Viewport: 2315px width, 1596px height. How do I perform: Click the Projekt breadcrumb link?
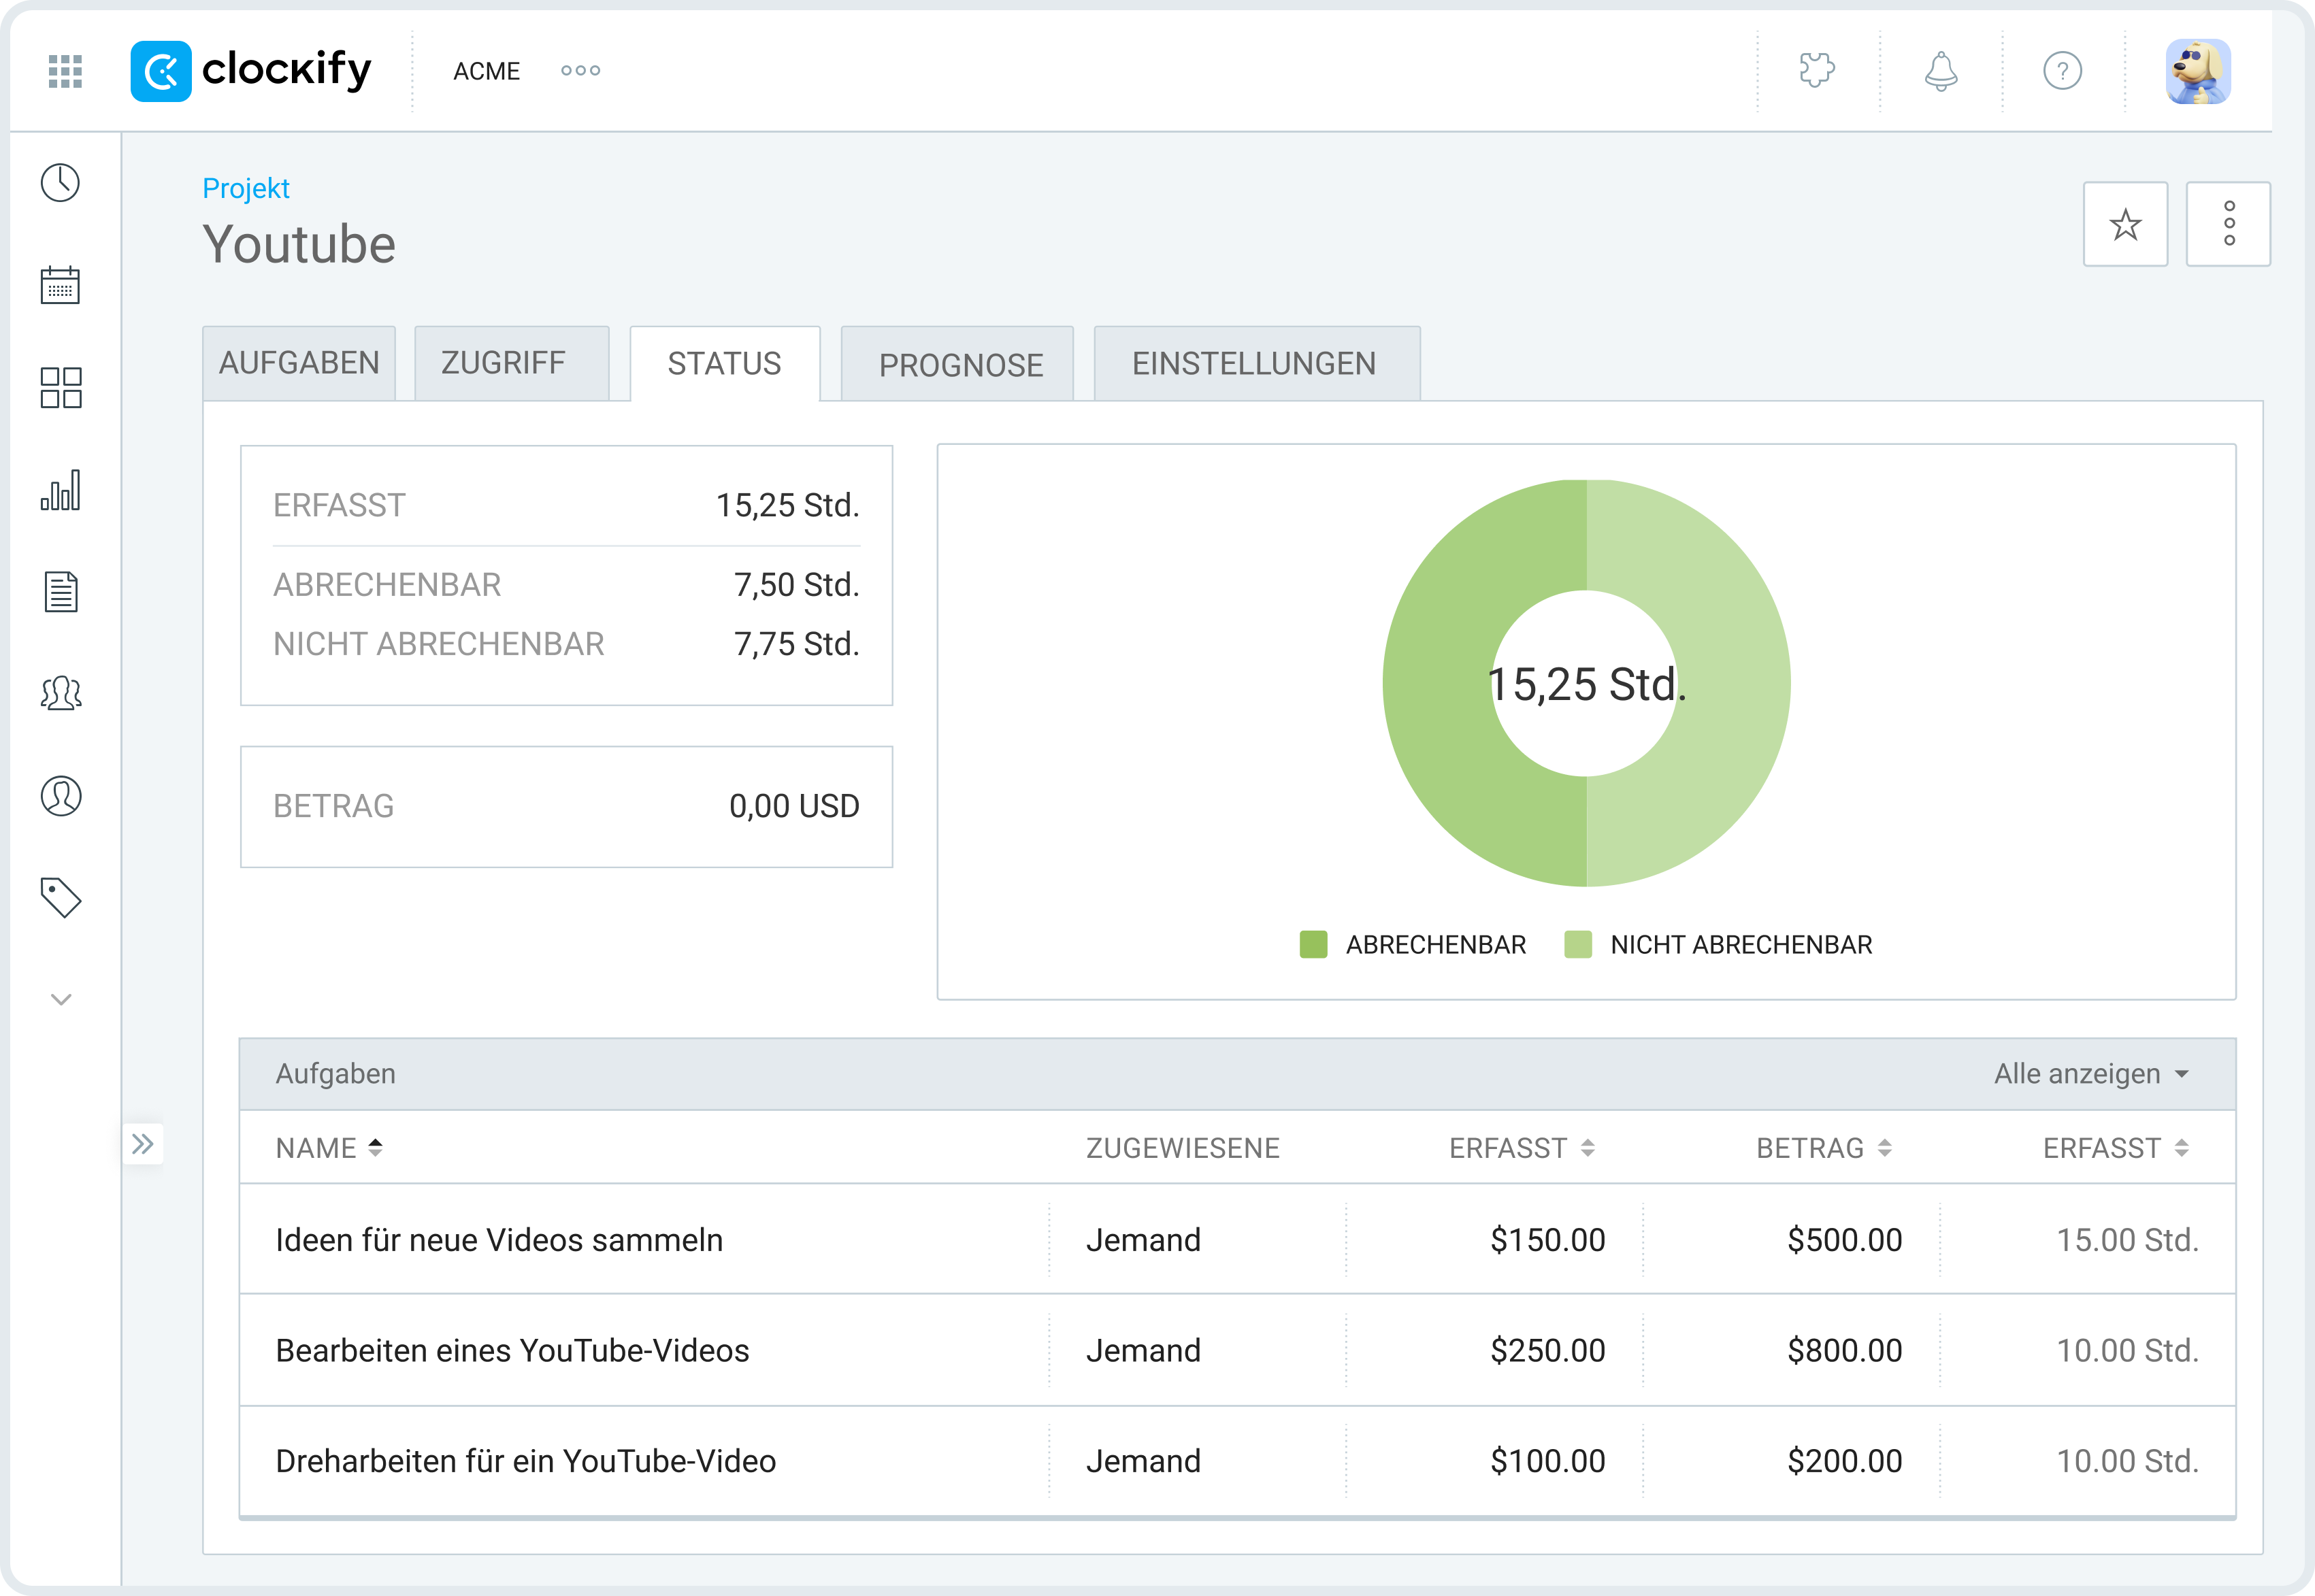[x=245, y=188]
